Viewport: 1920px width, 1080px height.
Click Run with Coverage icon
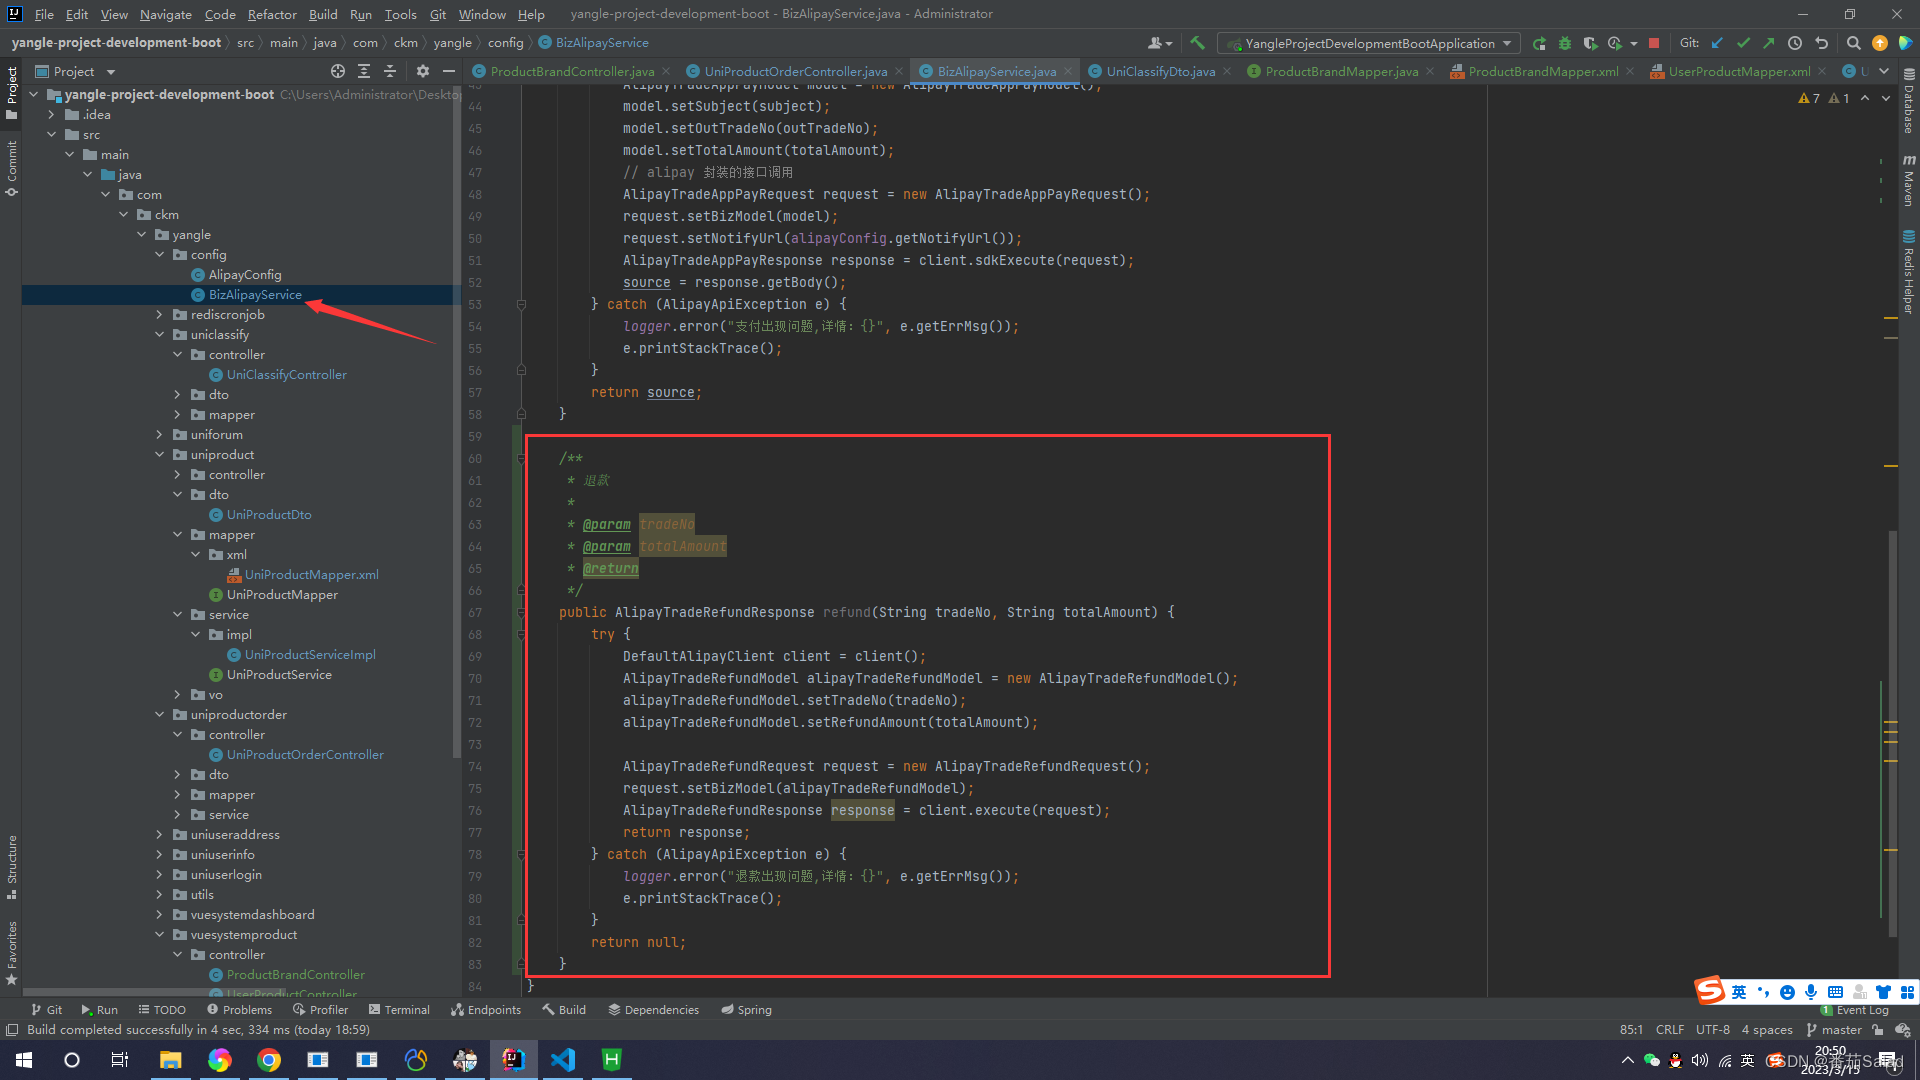[x=1590, y=43]
